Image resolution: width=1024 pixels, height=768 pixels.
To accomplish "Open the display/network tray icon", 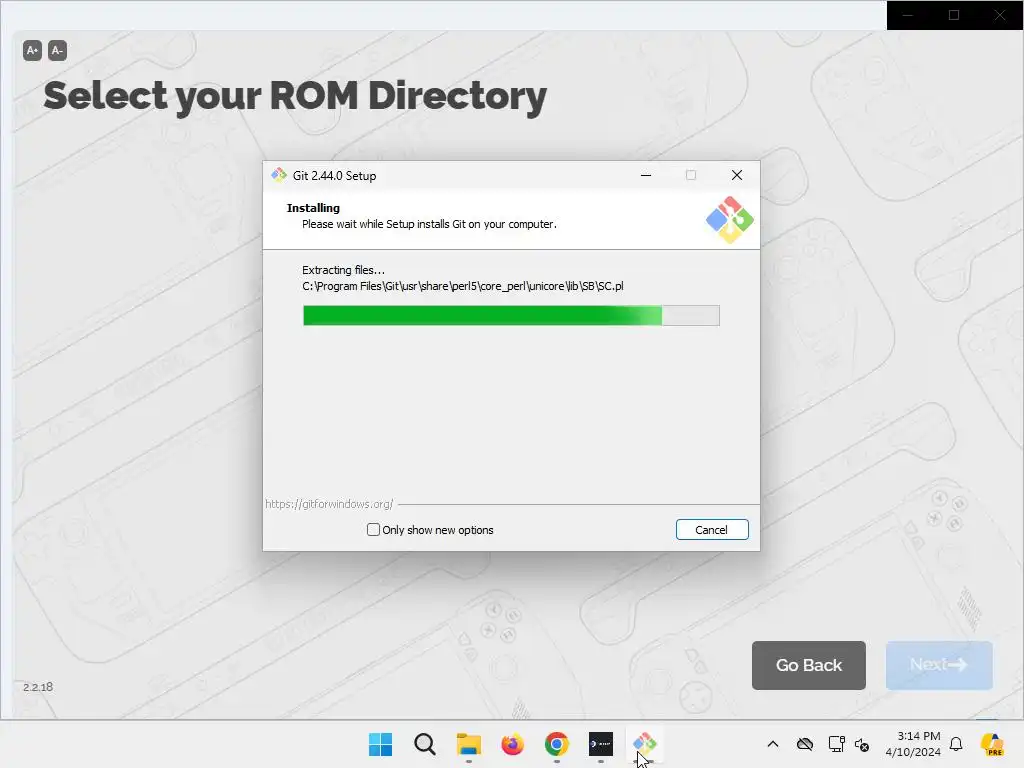I will coord(836,744).
